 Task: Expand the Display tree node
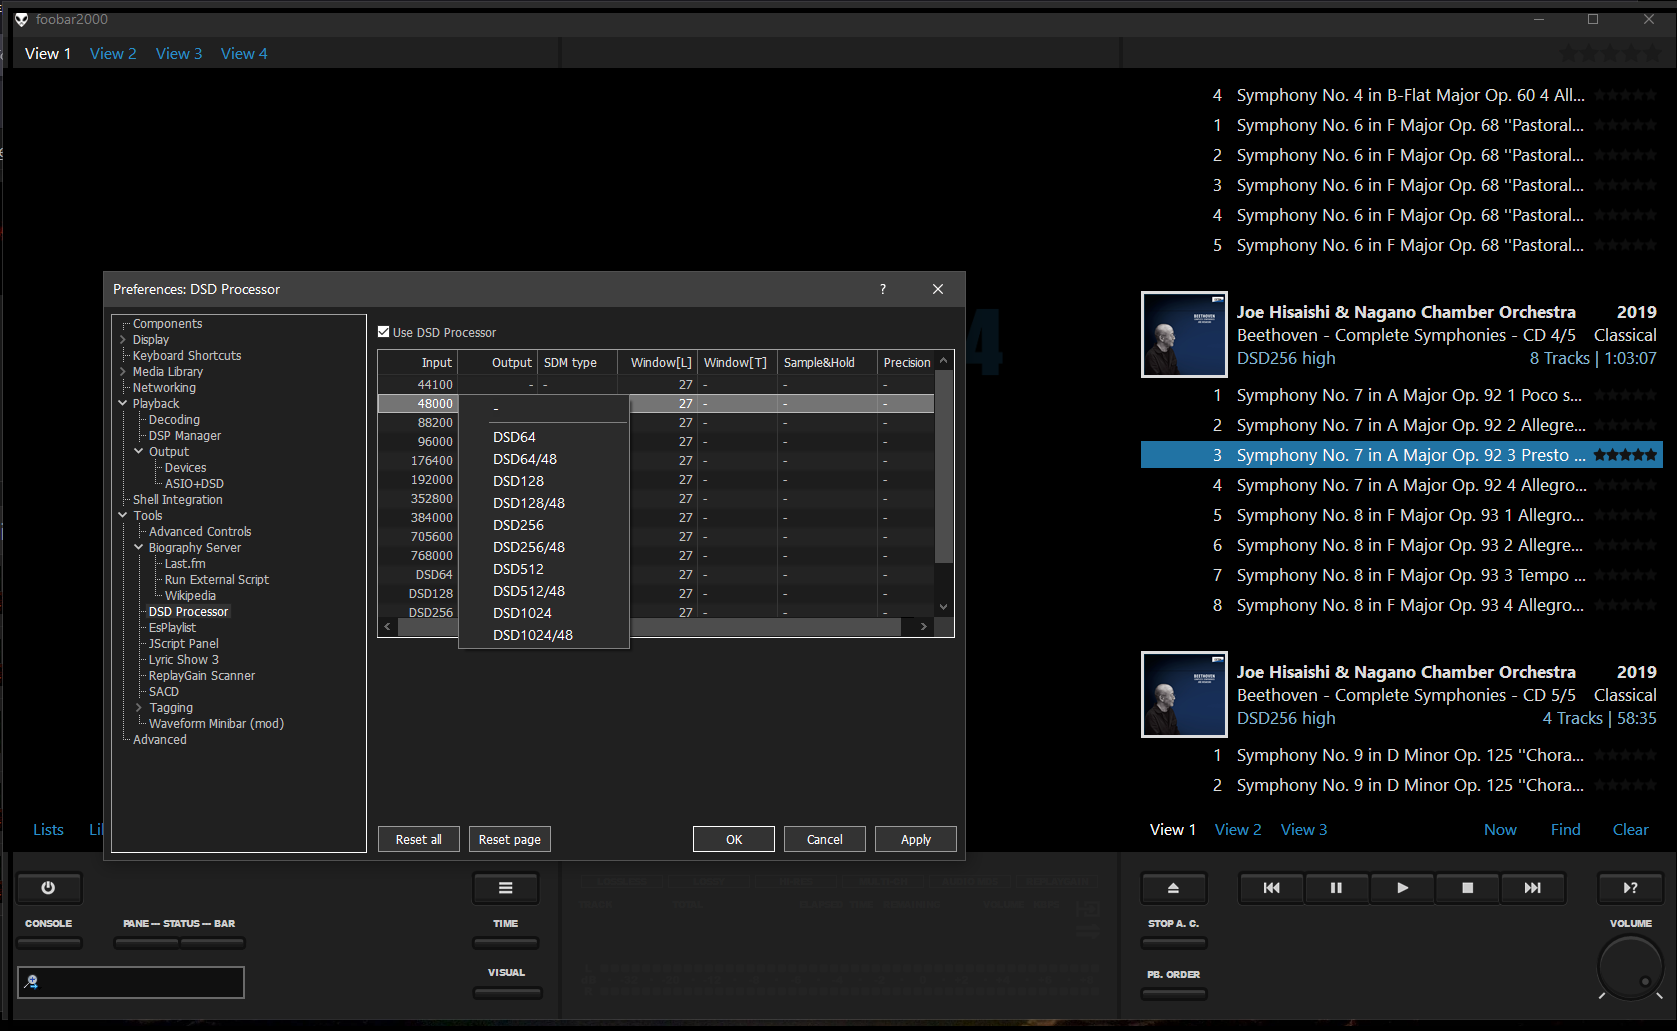pyautogui.click(x=123, y=340)
